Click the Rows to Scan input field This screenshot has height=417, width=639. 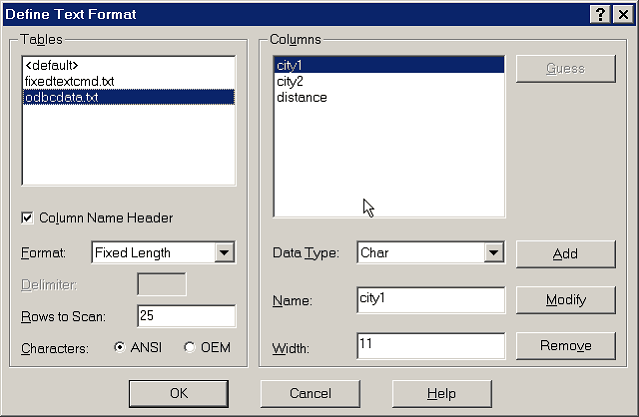pyautogui.click(x=186, y=316)
